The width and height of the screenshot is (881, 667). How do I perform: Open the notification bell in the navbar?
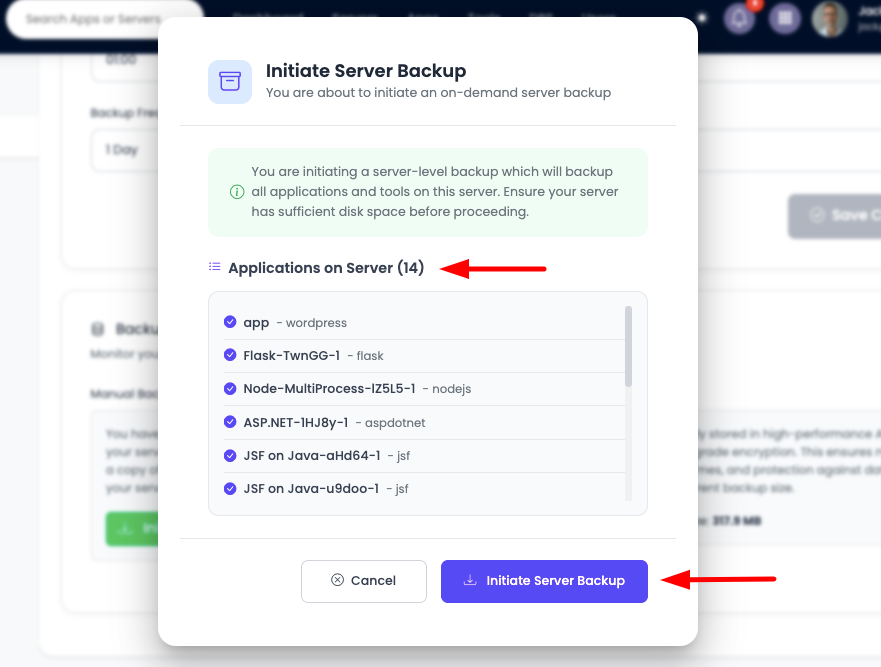739,19
